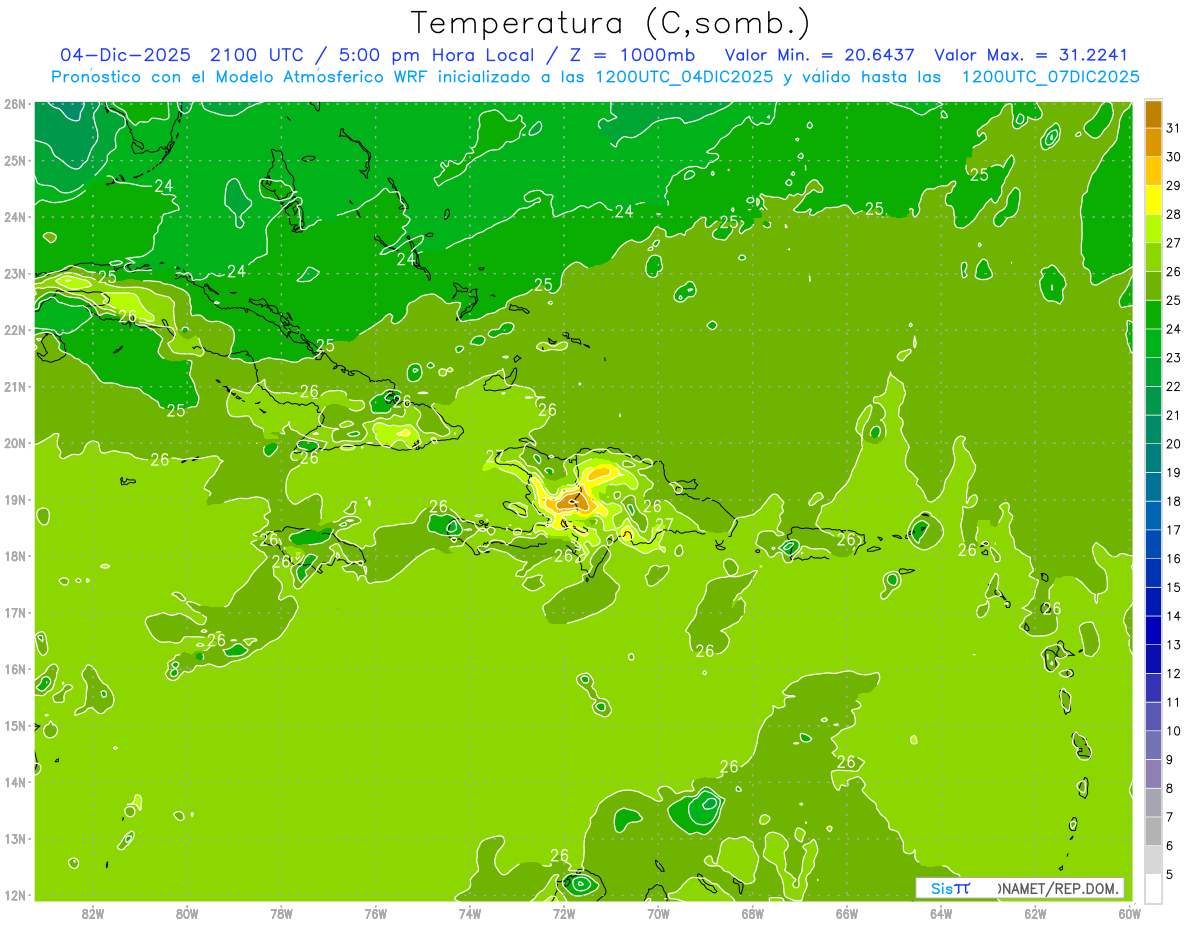Pick the gray swatch between 6 and 7
This screenshot has width=1200, height=927.
[x=1153, y=831]
